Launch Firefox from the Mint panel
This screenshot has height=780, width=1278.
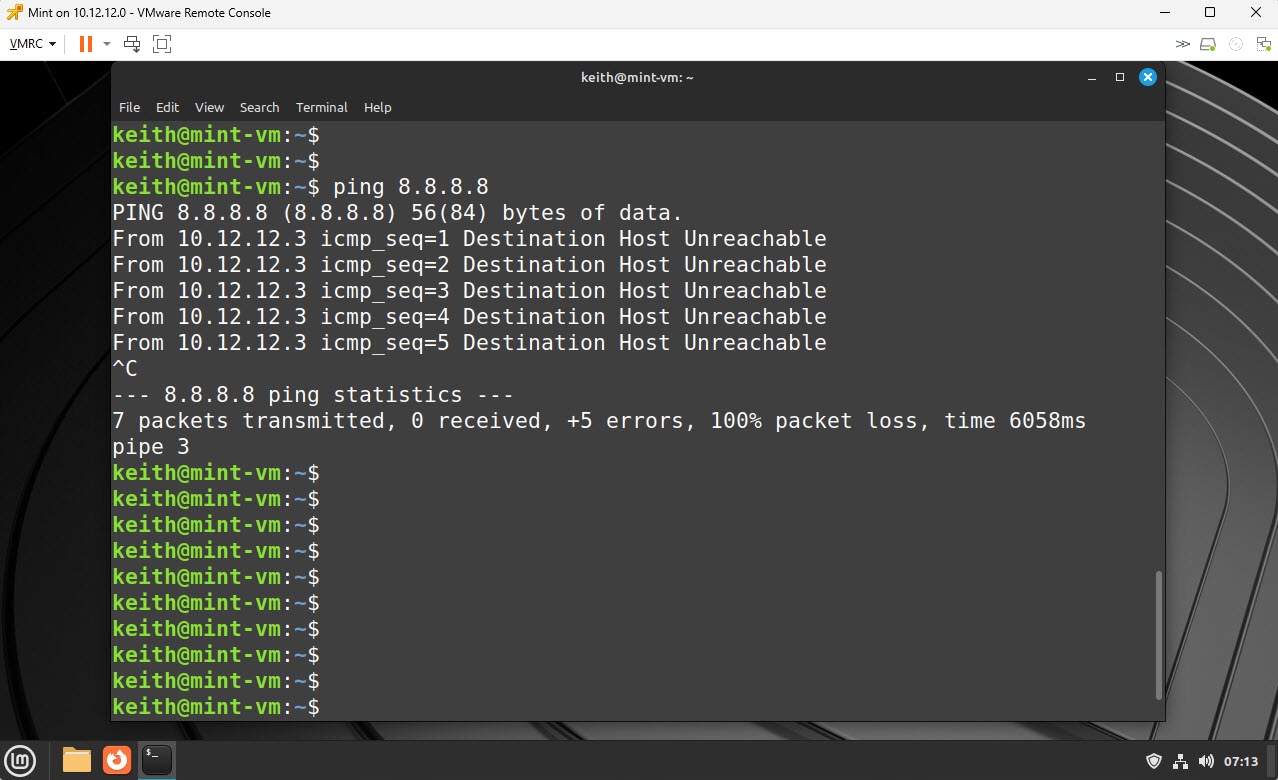point(117,760)
